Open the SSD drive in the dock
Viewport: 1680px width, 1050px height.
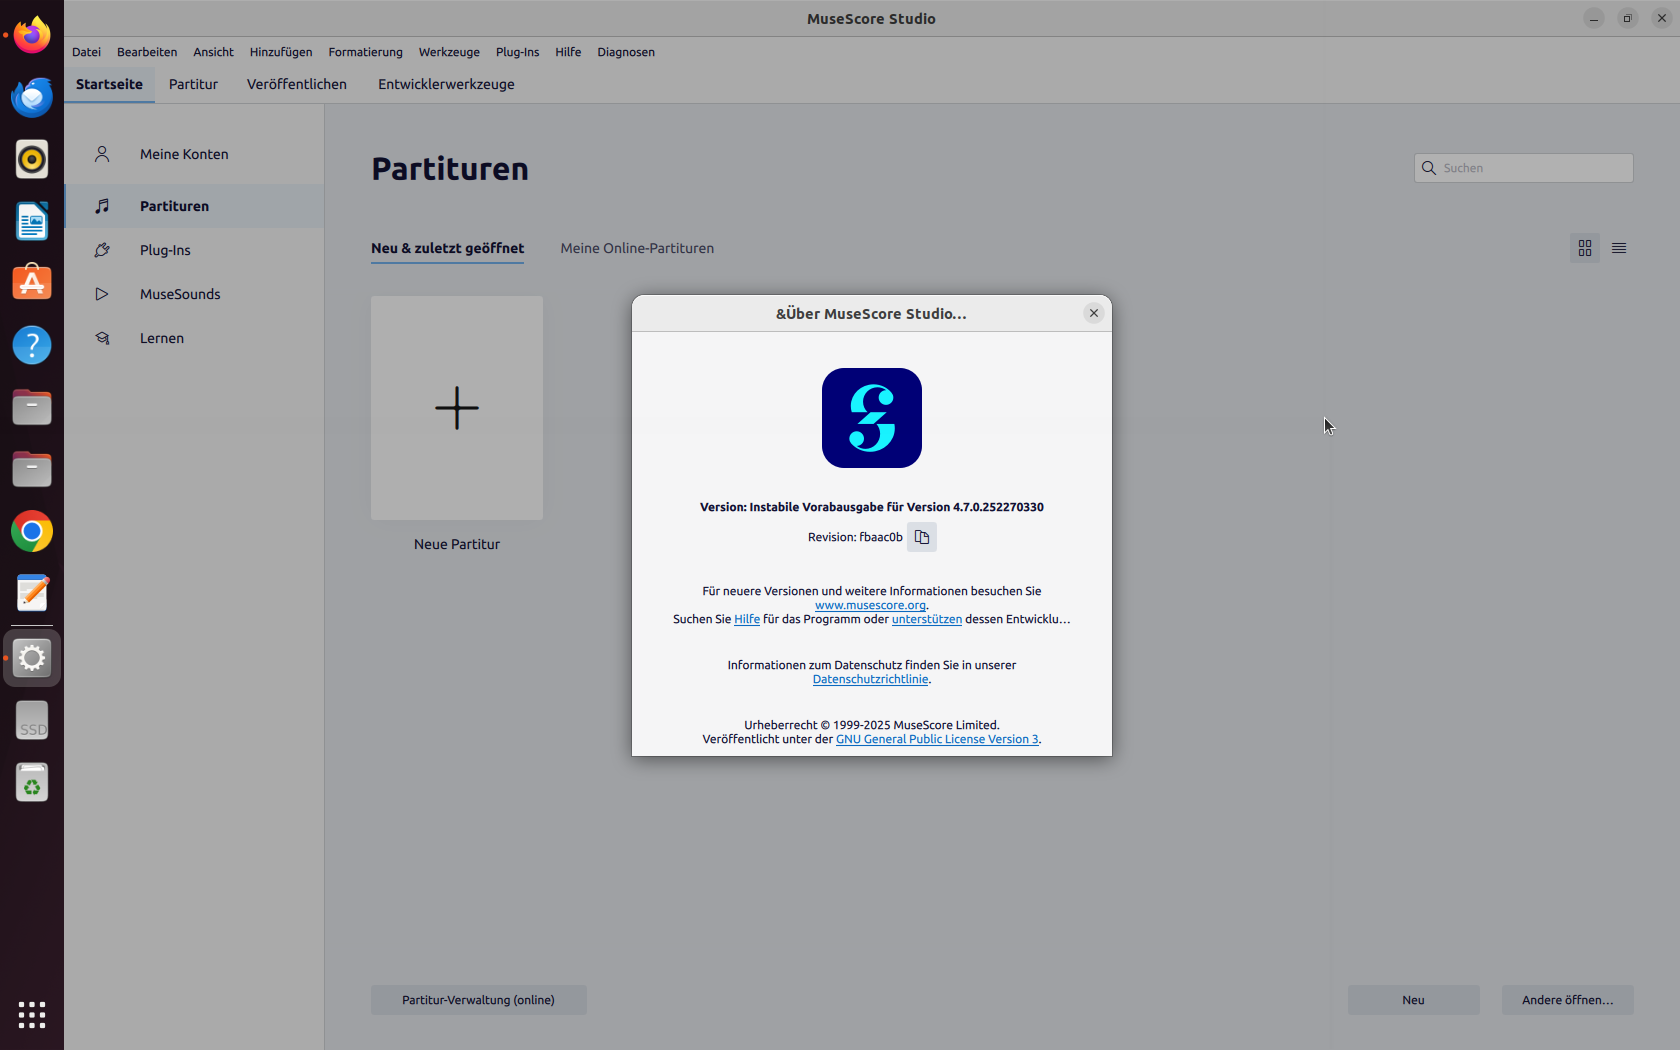point(32,720)
